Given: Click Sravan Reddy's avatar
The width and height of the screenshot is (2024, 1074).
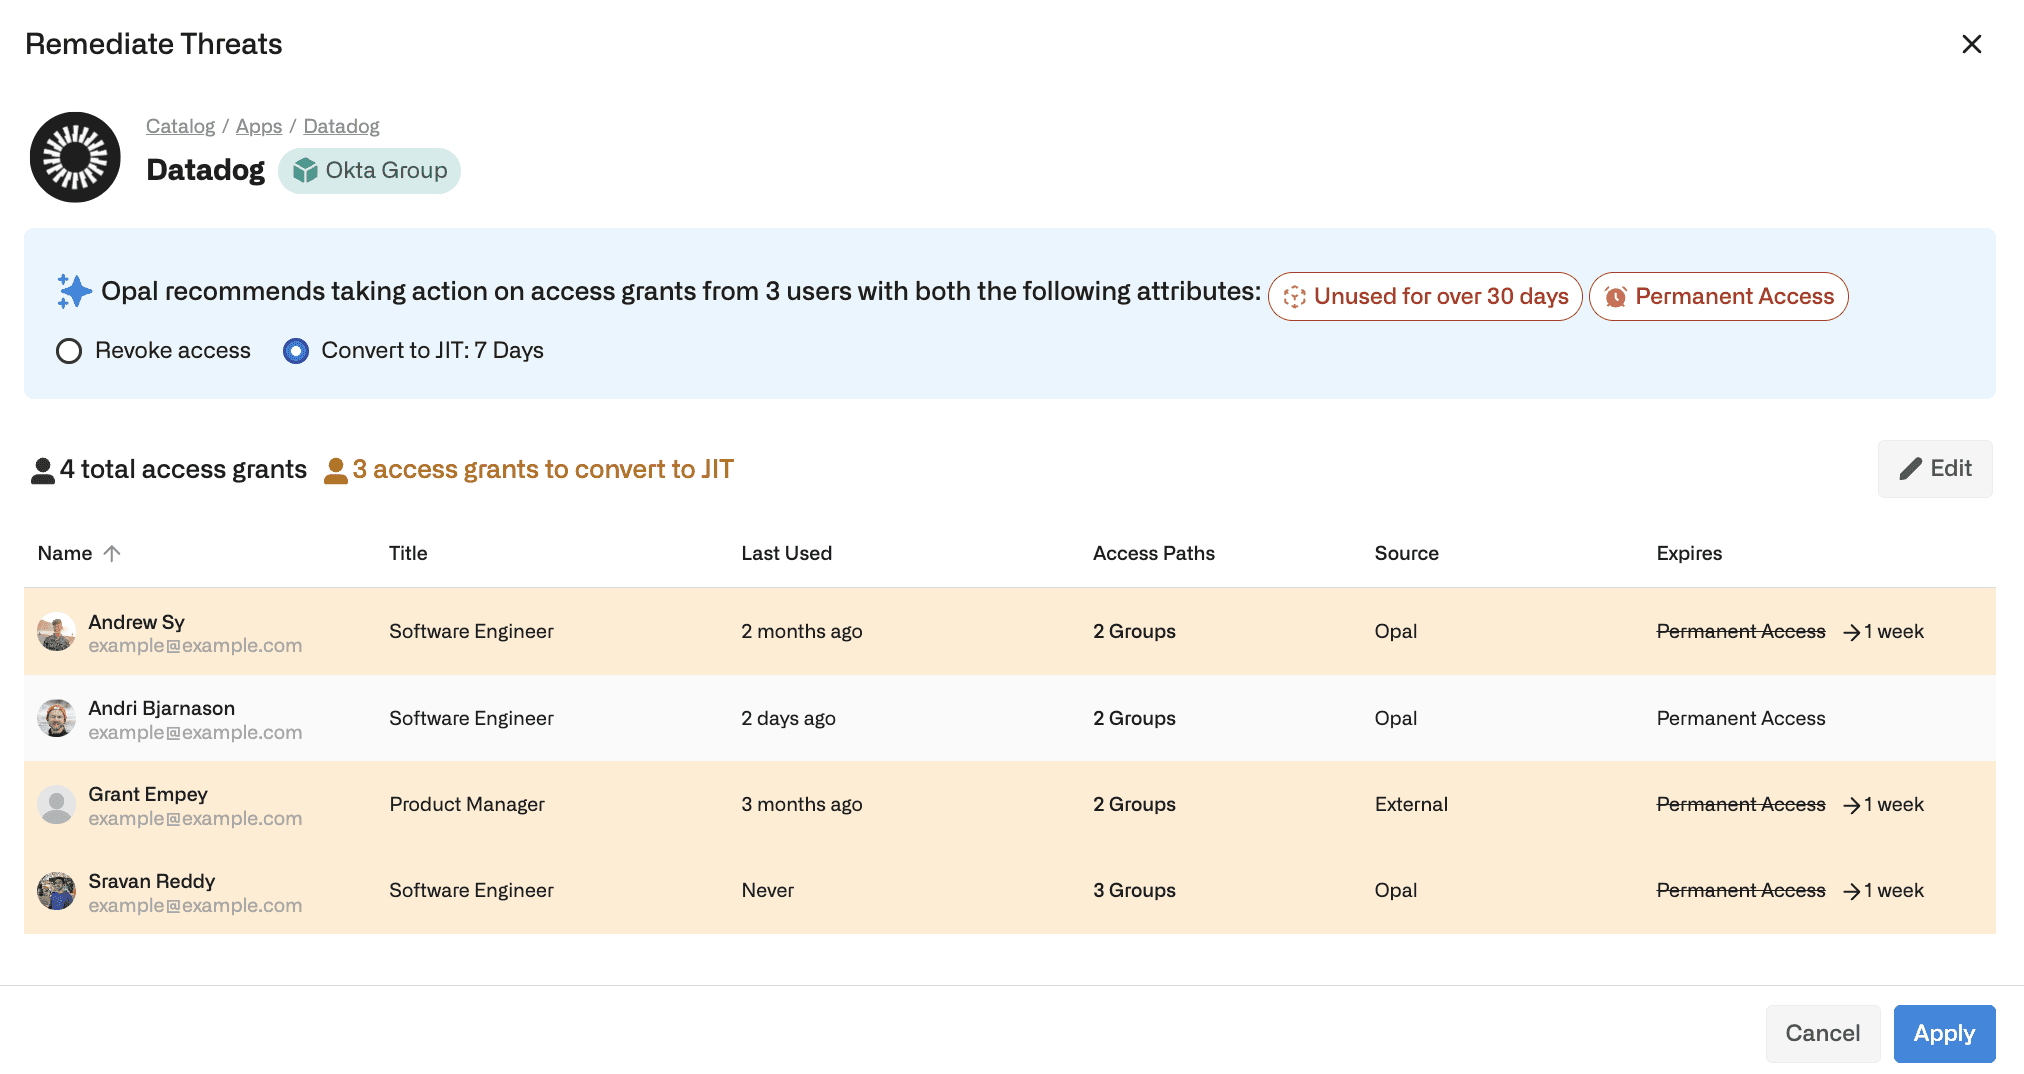Looking at the screenshot, I should [57, 891].
